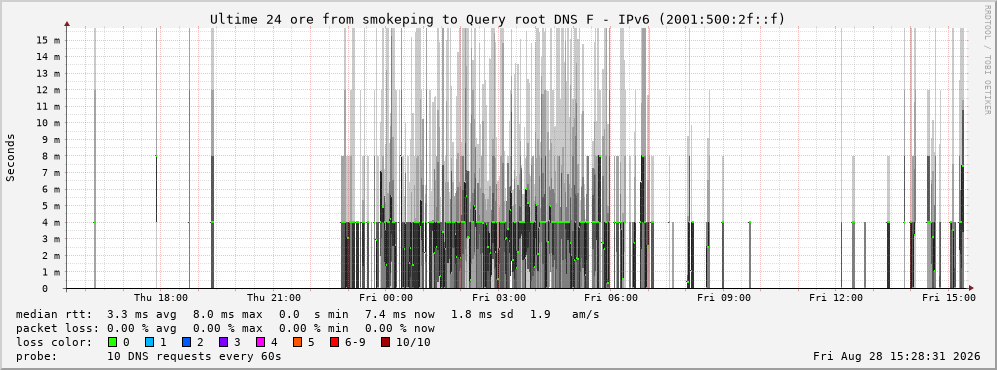This screenshot has height=370, width=997.
Task: Click the orange loss color swatch for 5
Action: [x=298, y=342]
